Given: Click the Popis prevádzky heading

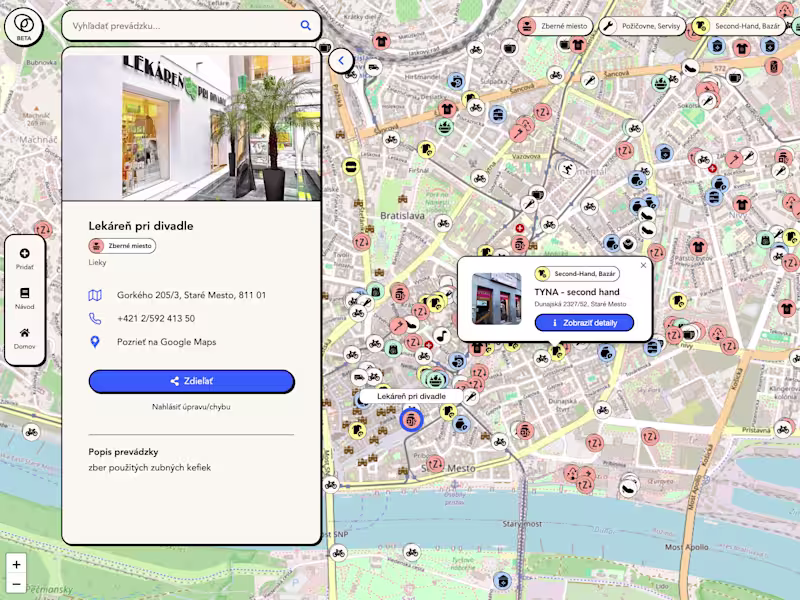Looking at the screenshot, I should [123, 452].
